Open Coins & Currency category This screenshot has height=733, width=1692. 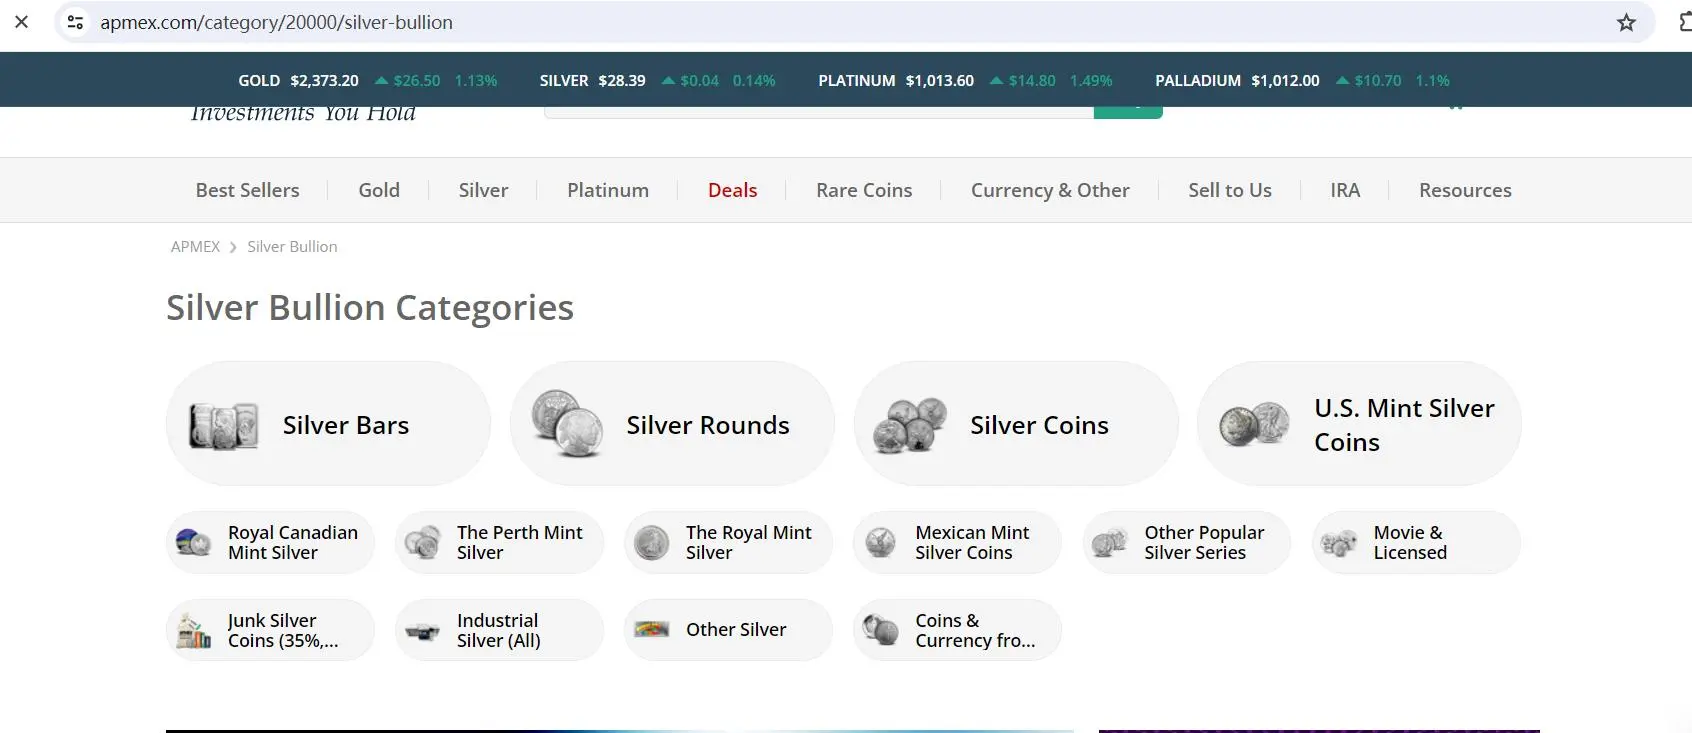coord(957,631)
